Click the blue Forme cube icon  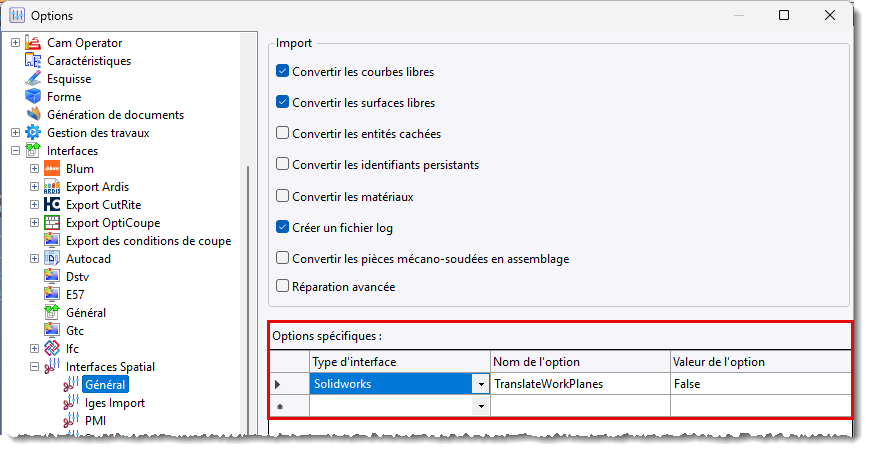coord(33,96)
